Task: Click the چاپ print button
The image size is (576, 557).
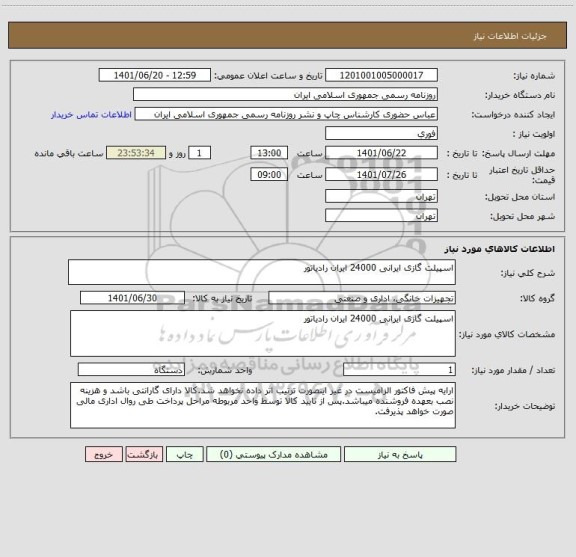Action: tap(184, 454)
